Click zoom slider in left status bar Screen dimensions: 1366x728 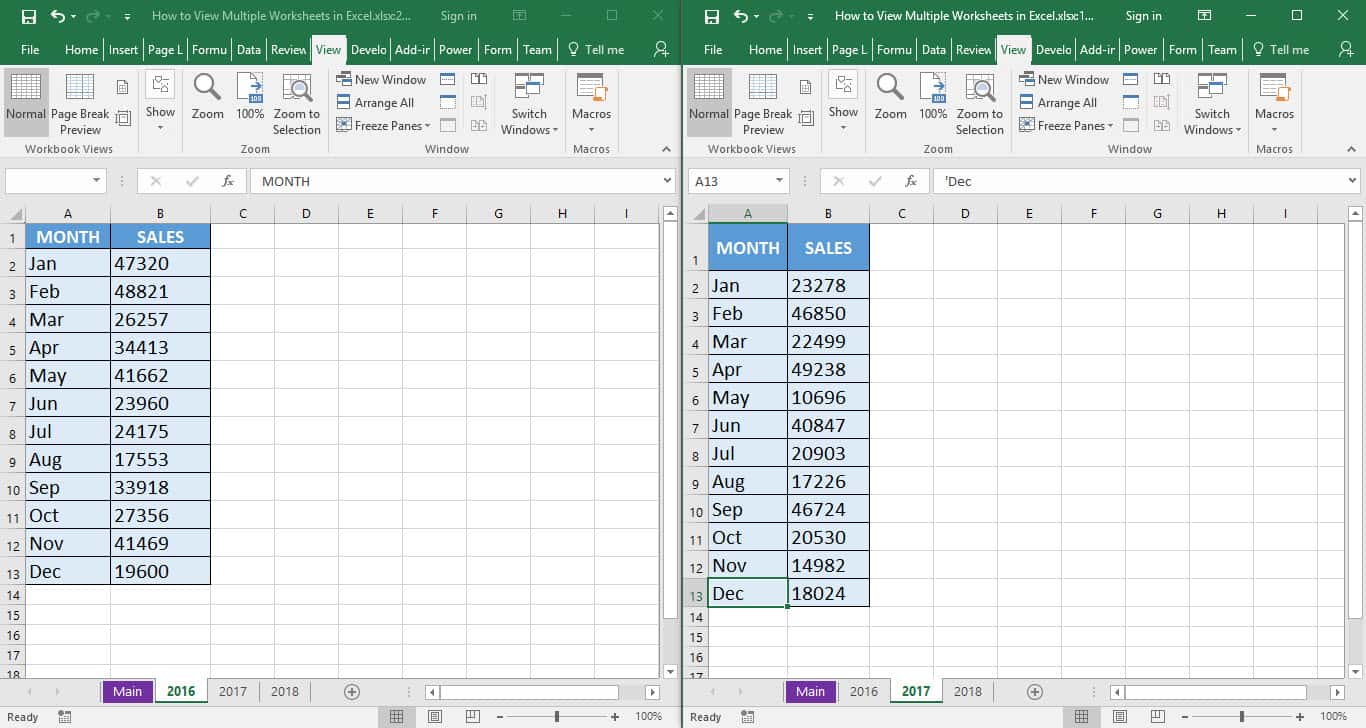click(x=557, y=717)
